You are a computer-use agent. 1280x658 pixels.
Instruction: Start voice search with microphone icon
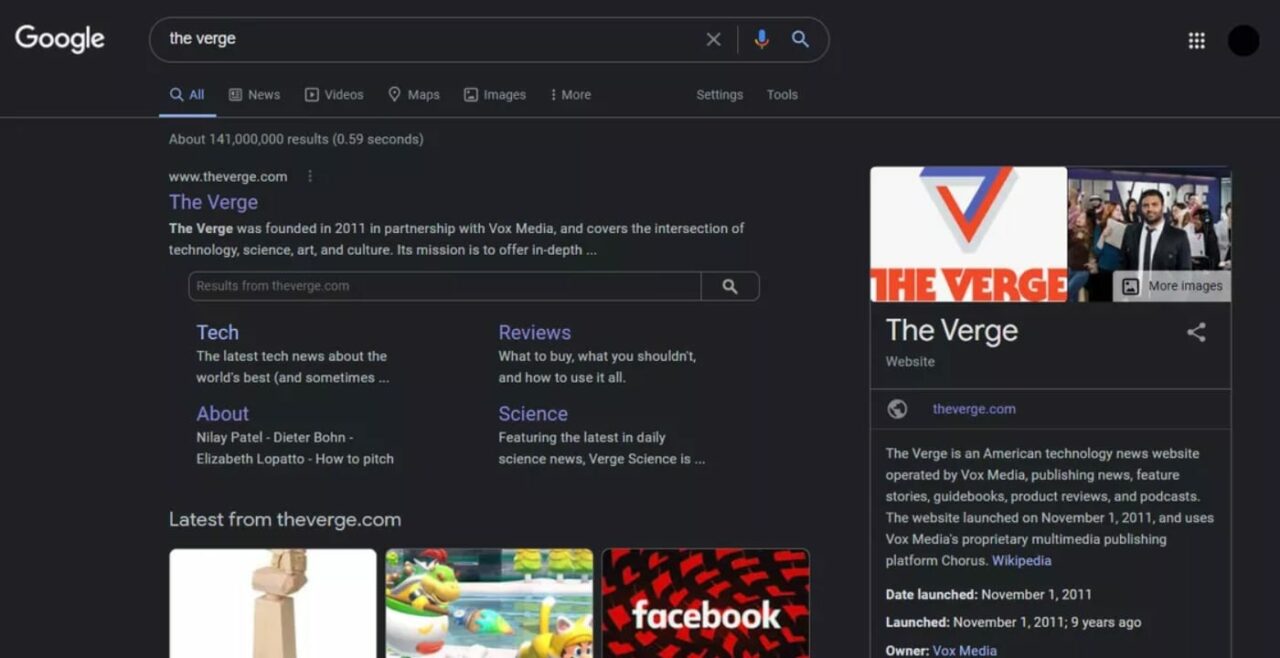point(761,39)
